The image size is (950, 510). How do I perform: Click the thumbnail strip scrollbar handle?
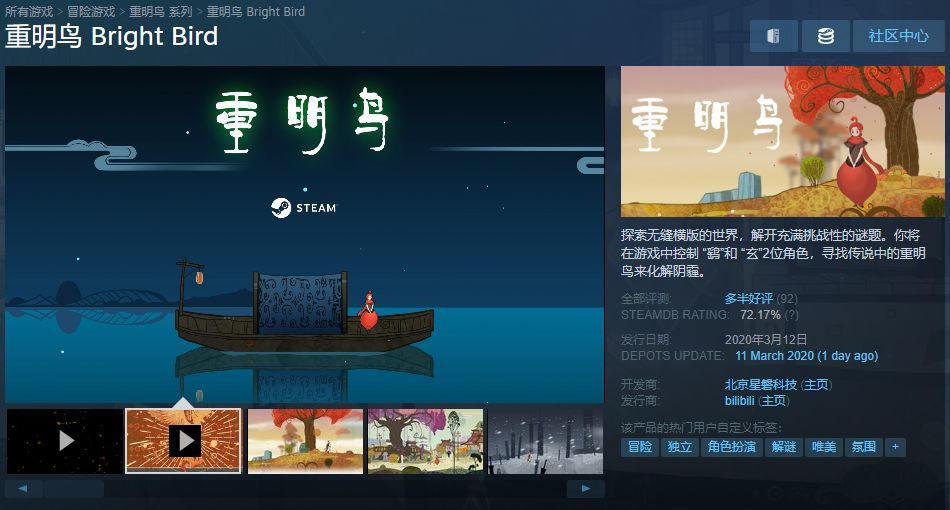tap(73, 489)
